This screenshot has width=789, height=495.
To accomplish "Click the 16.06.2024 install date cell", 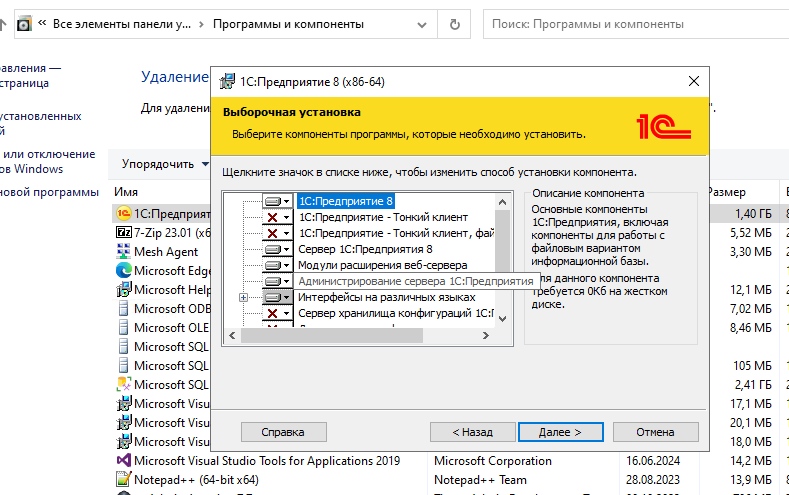I will coord(653,461).
